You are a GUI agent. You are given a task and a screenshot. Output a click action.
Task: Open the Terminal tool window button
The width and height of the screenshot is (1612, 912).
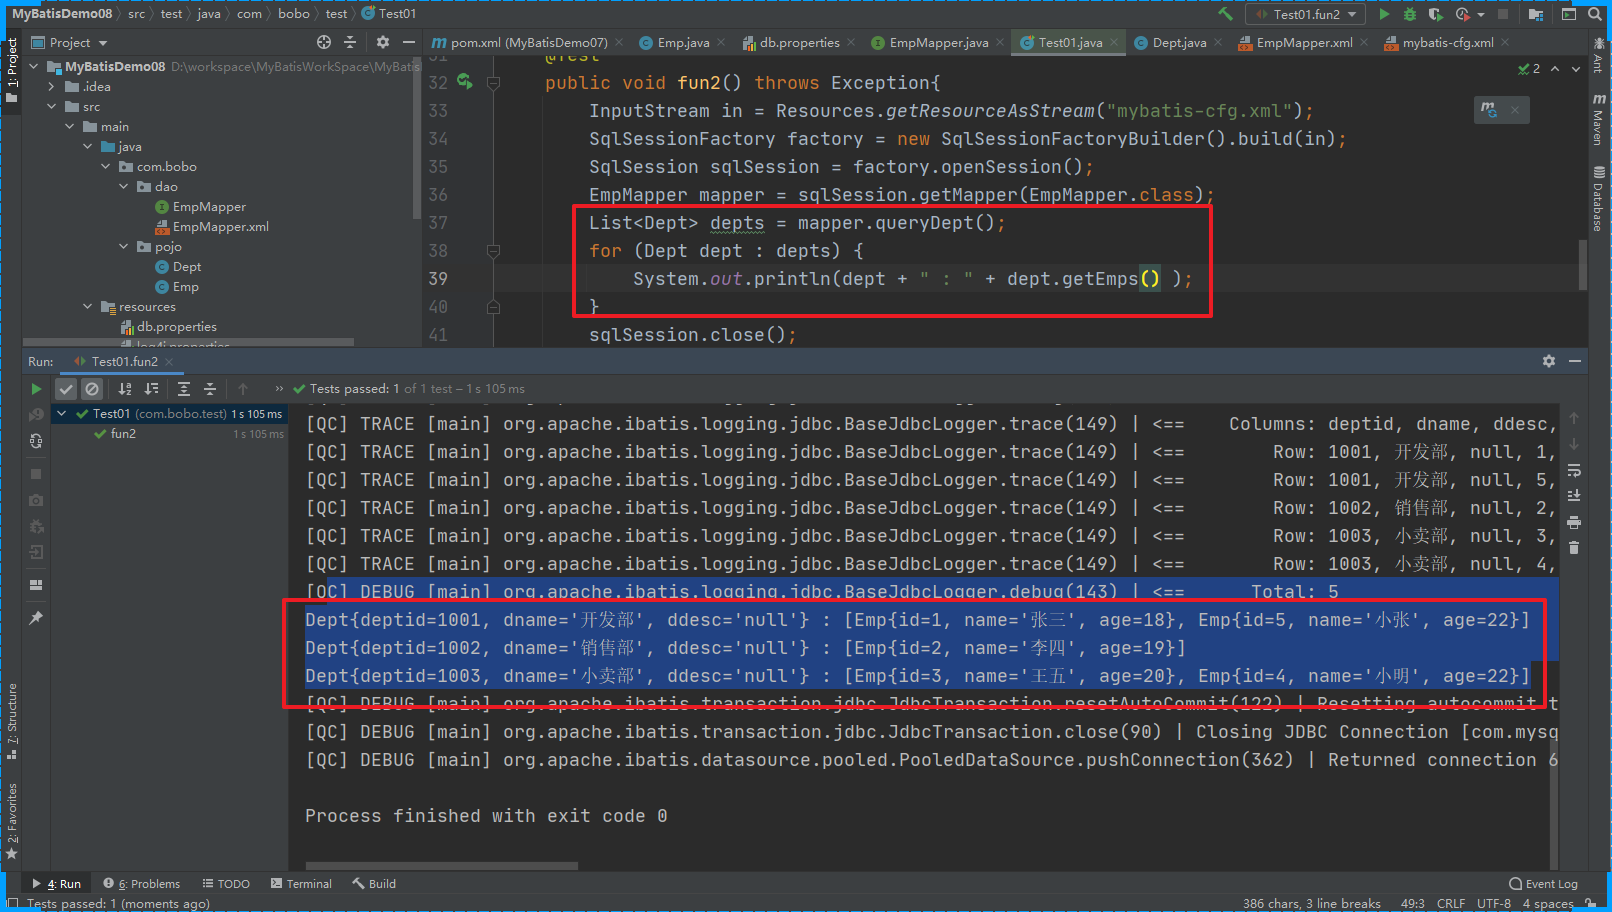click(301, 884)
